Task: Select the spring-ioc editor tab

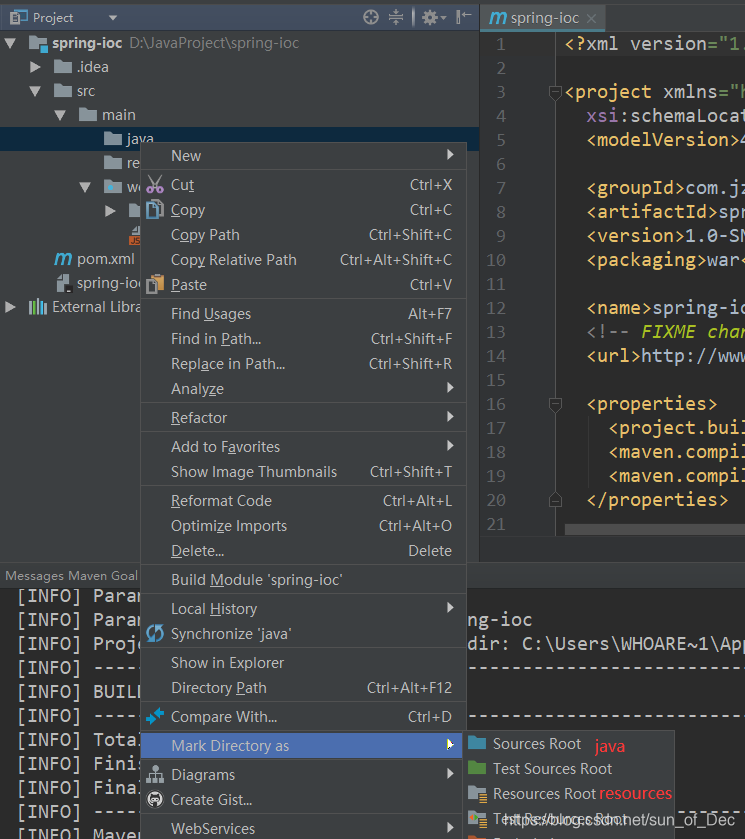Action: [x=542, y=18]
